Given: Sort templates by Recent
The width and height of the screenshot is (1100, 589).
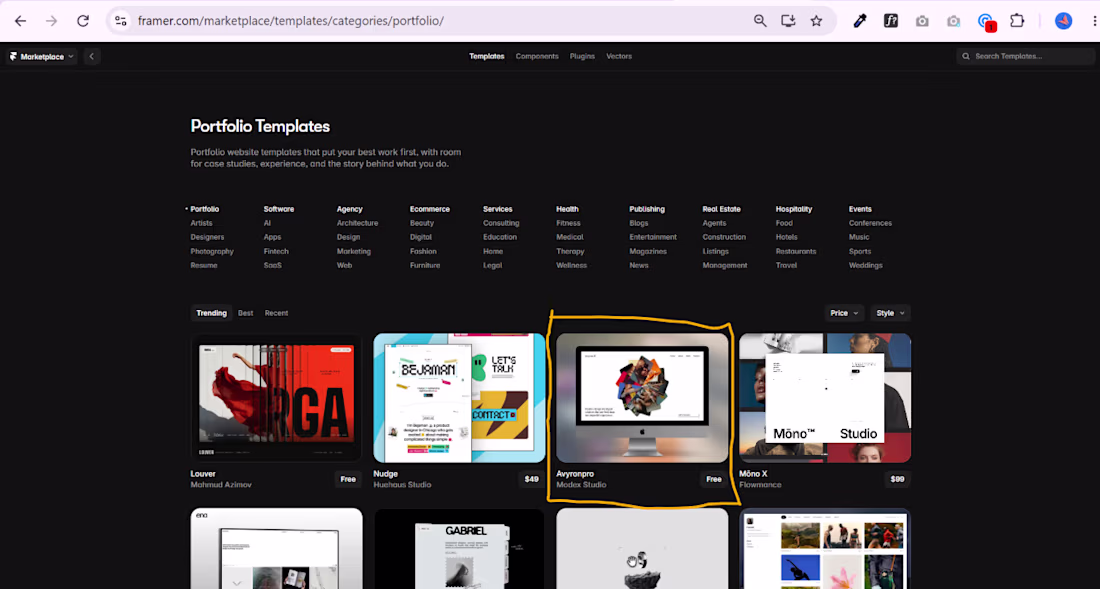Looking at the screenshot, I should point(276,313).
